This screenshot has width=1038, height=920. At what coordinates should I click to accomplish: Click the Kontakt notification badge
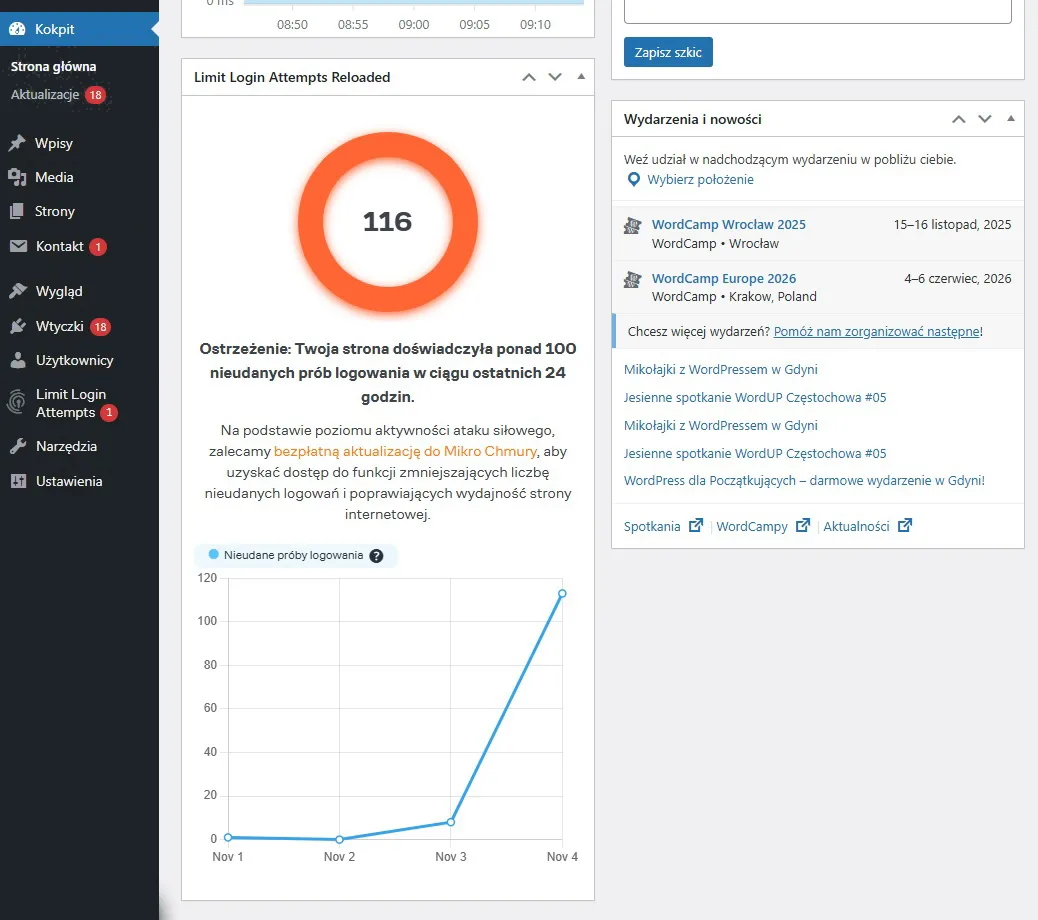[98, 247]
